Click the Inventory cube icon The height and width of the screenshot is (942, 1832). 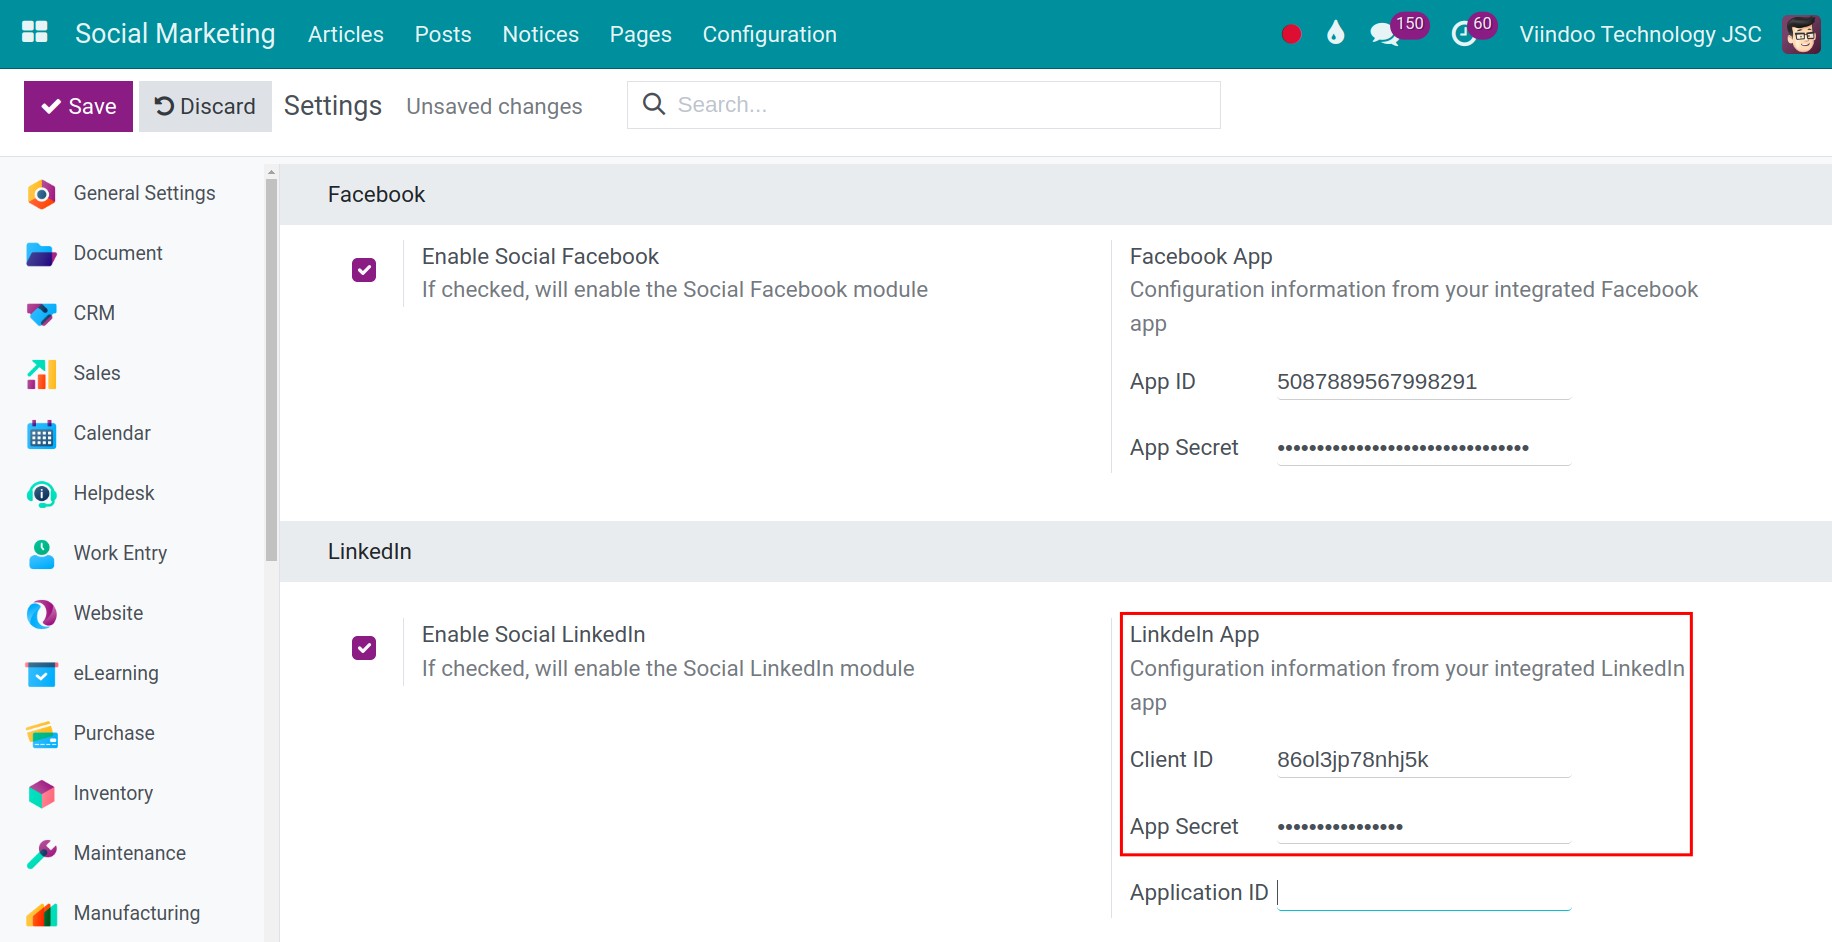coord(41,794)
